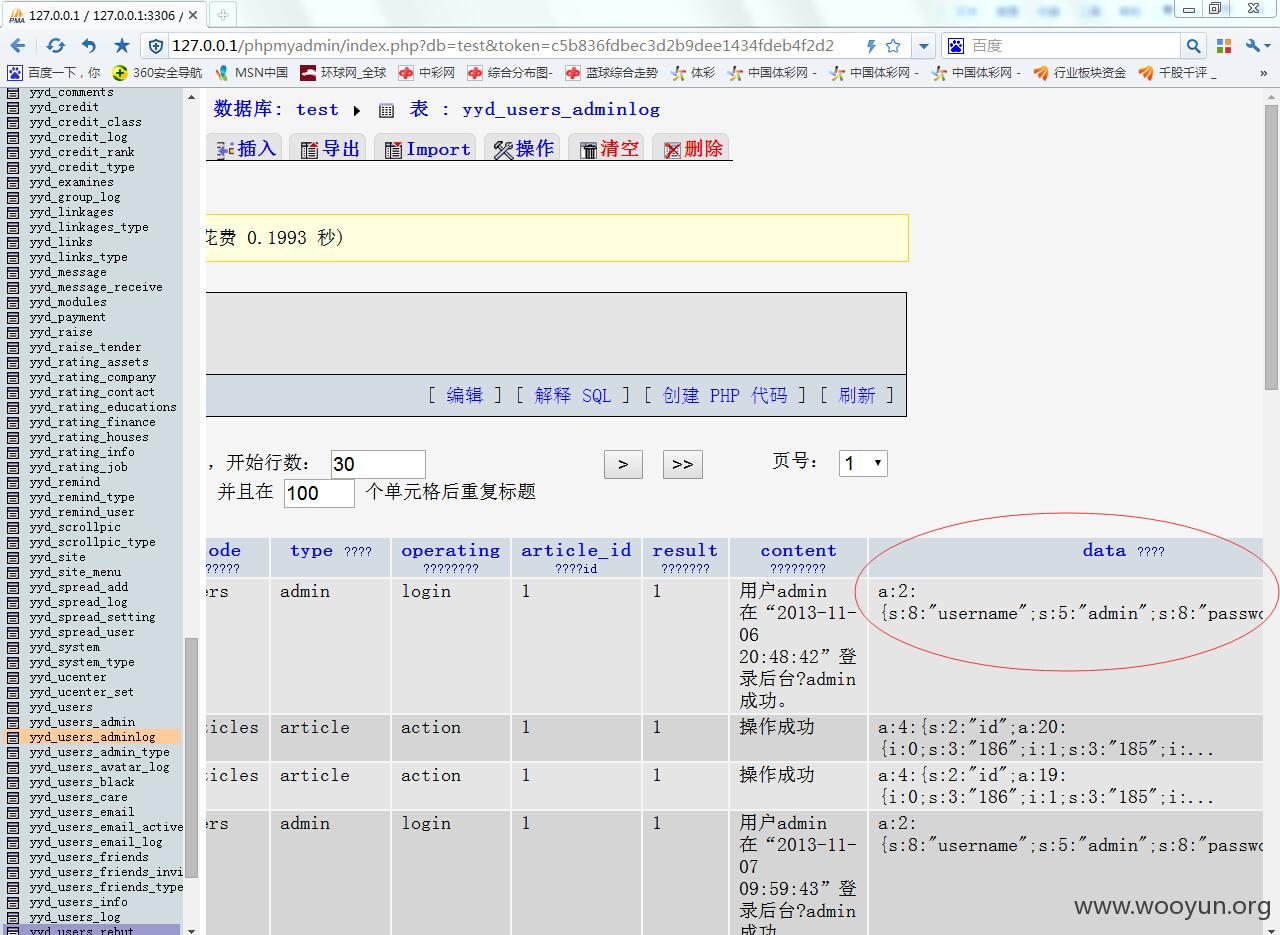This screenshot has height=935, width=1280.
Task: Open the 综合分布图 bookmark
Action: pyautogui.click(x=509, y=73)
